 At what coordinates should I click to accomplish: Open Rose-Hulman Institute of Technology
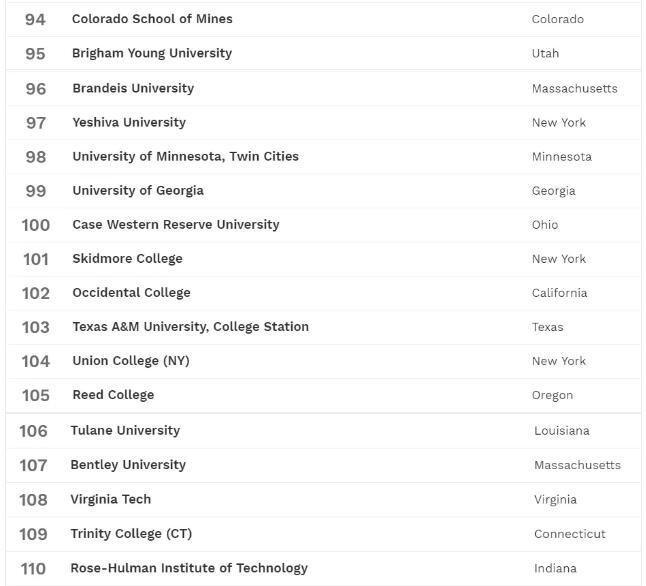point(189,567)
